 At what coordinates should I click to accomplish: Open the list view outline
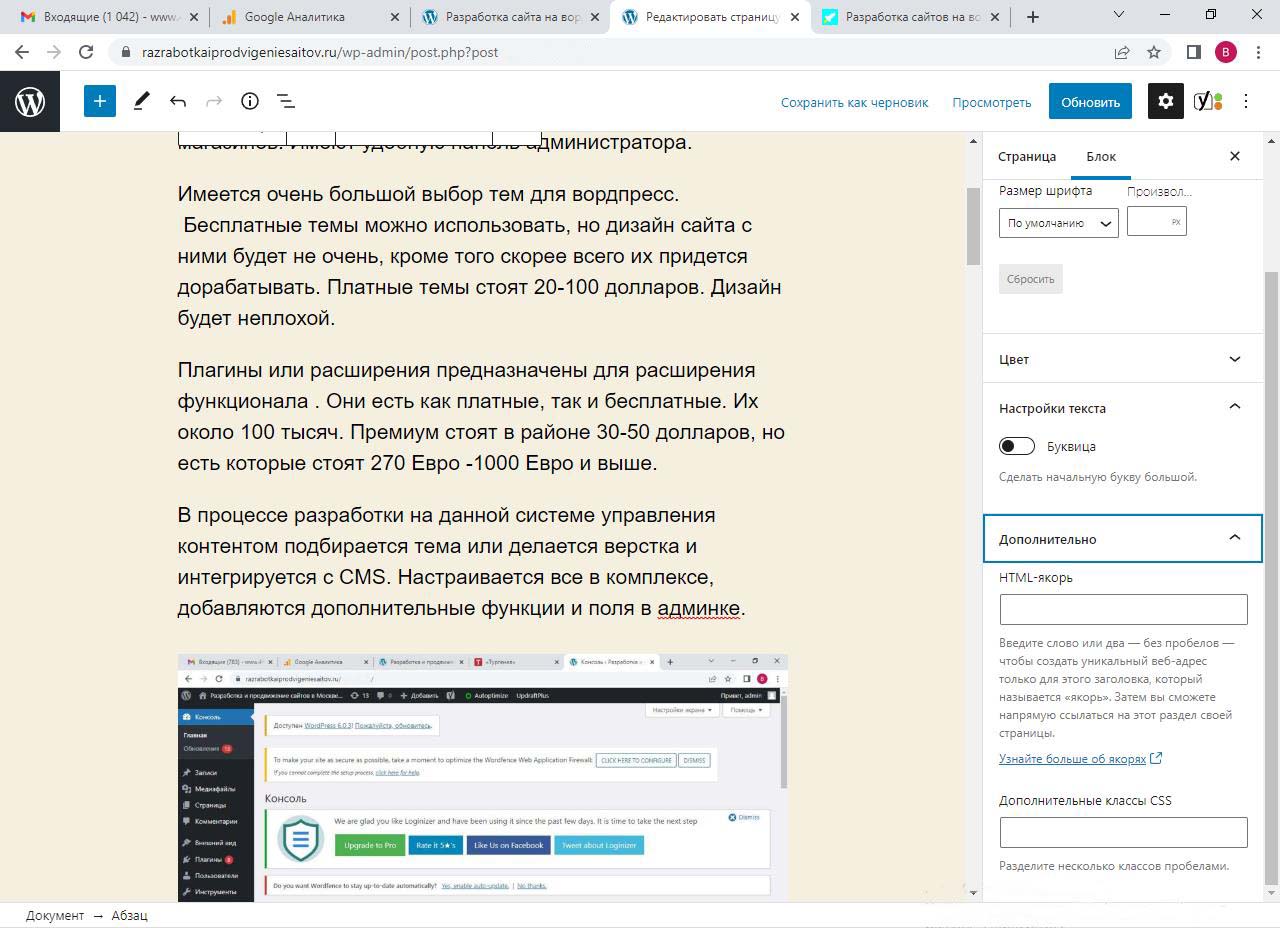(x=285, y=101)
